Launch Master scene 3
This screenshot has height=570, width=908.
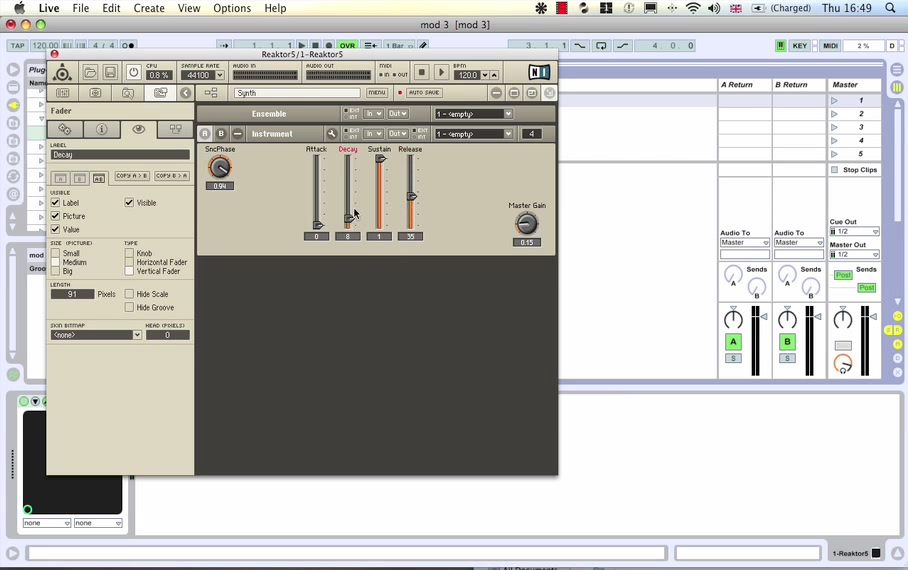coord(834,127)
